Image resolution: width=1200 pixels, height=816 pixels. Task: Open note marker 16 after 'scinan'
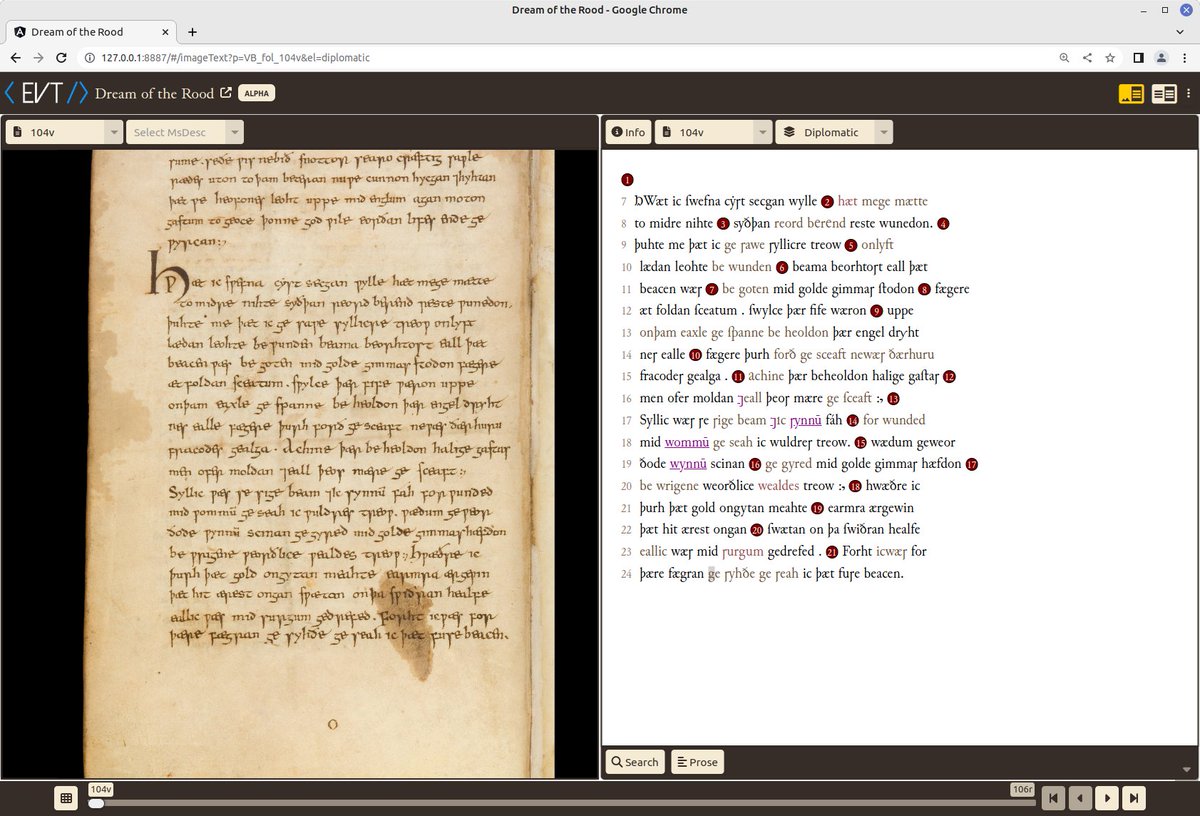(x=755, y=464)
